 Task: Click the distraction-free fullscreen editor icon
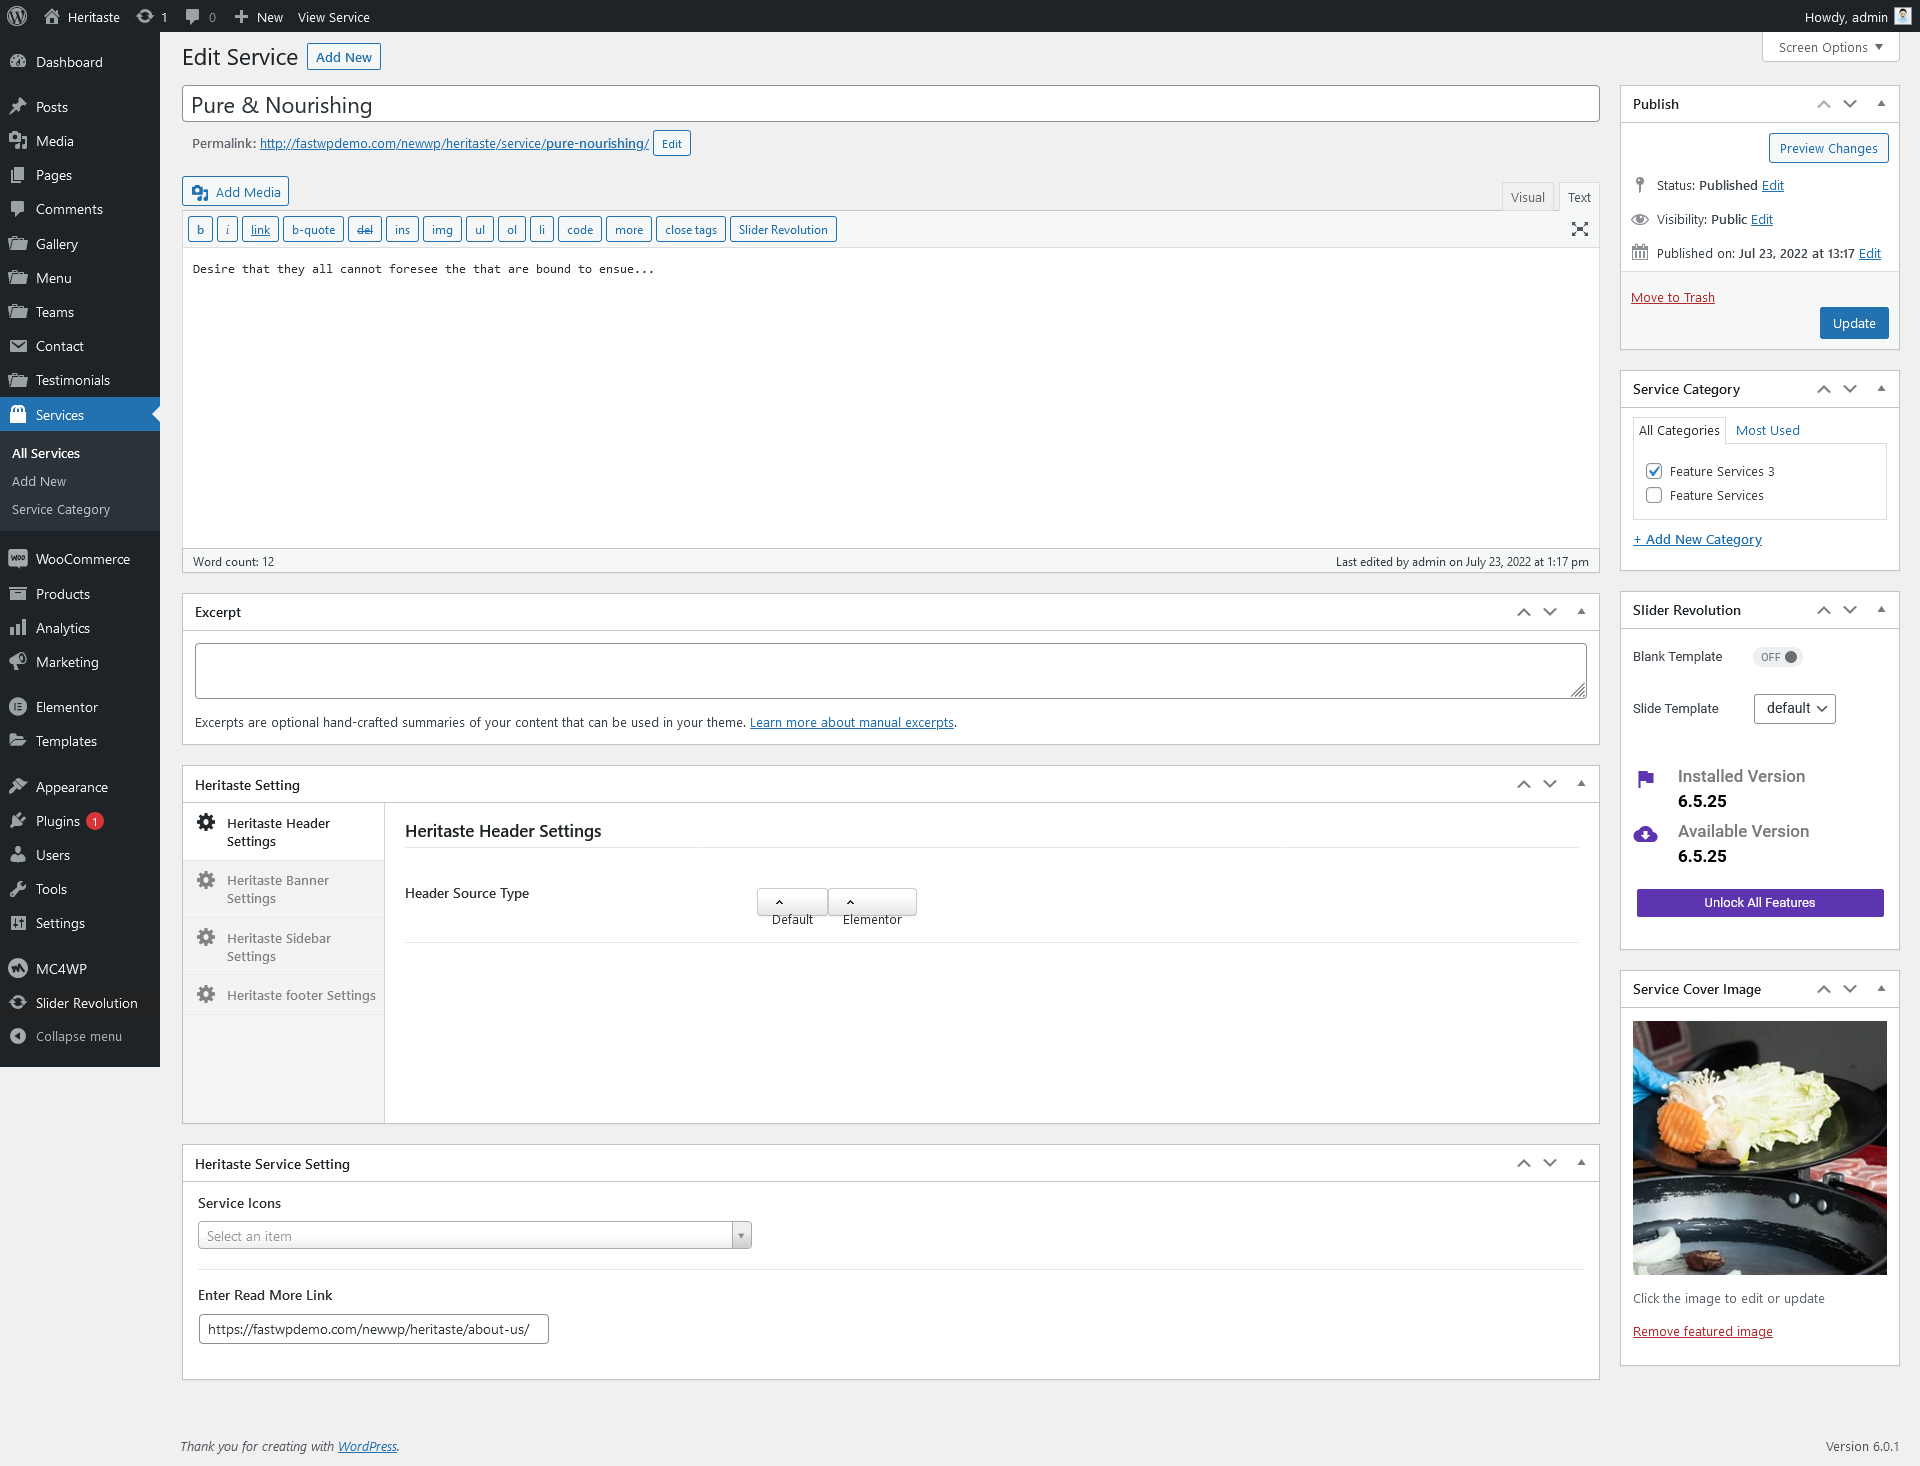pos(1579,229)
